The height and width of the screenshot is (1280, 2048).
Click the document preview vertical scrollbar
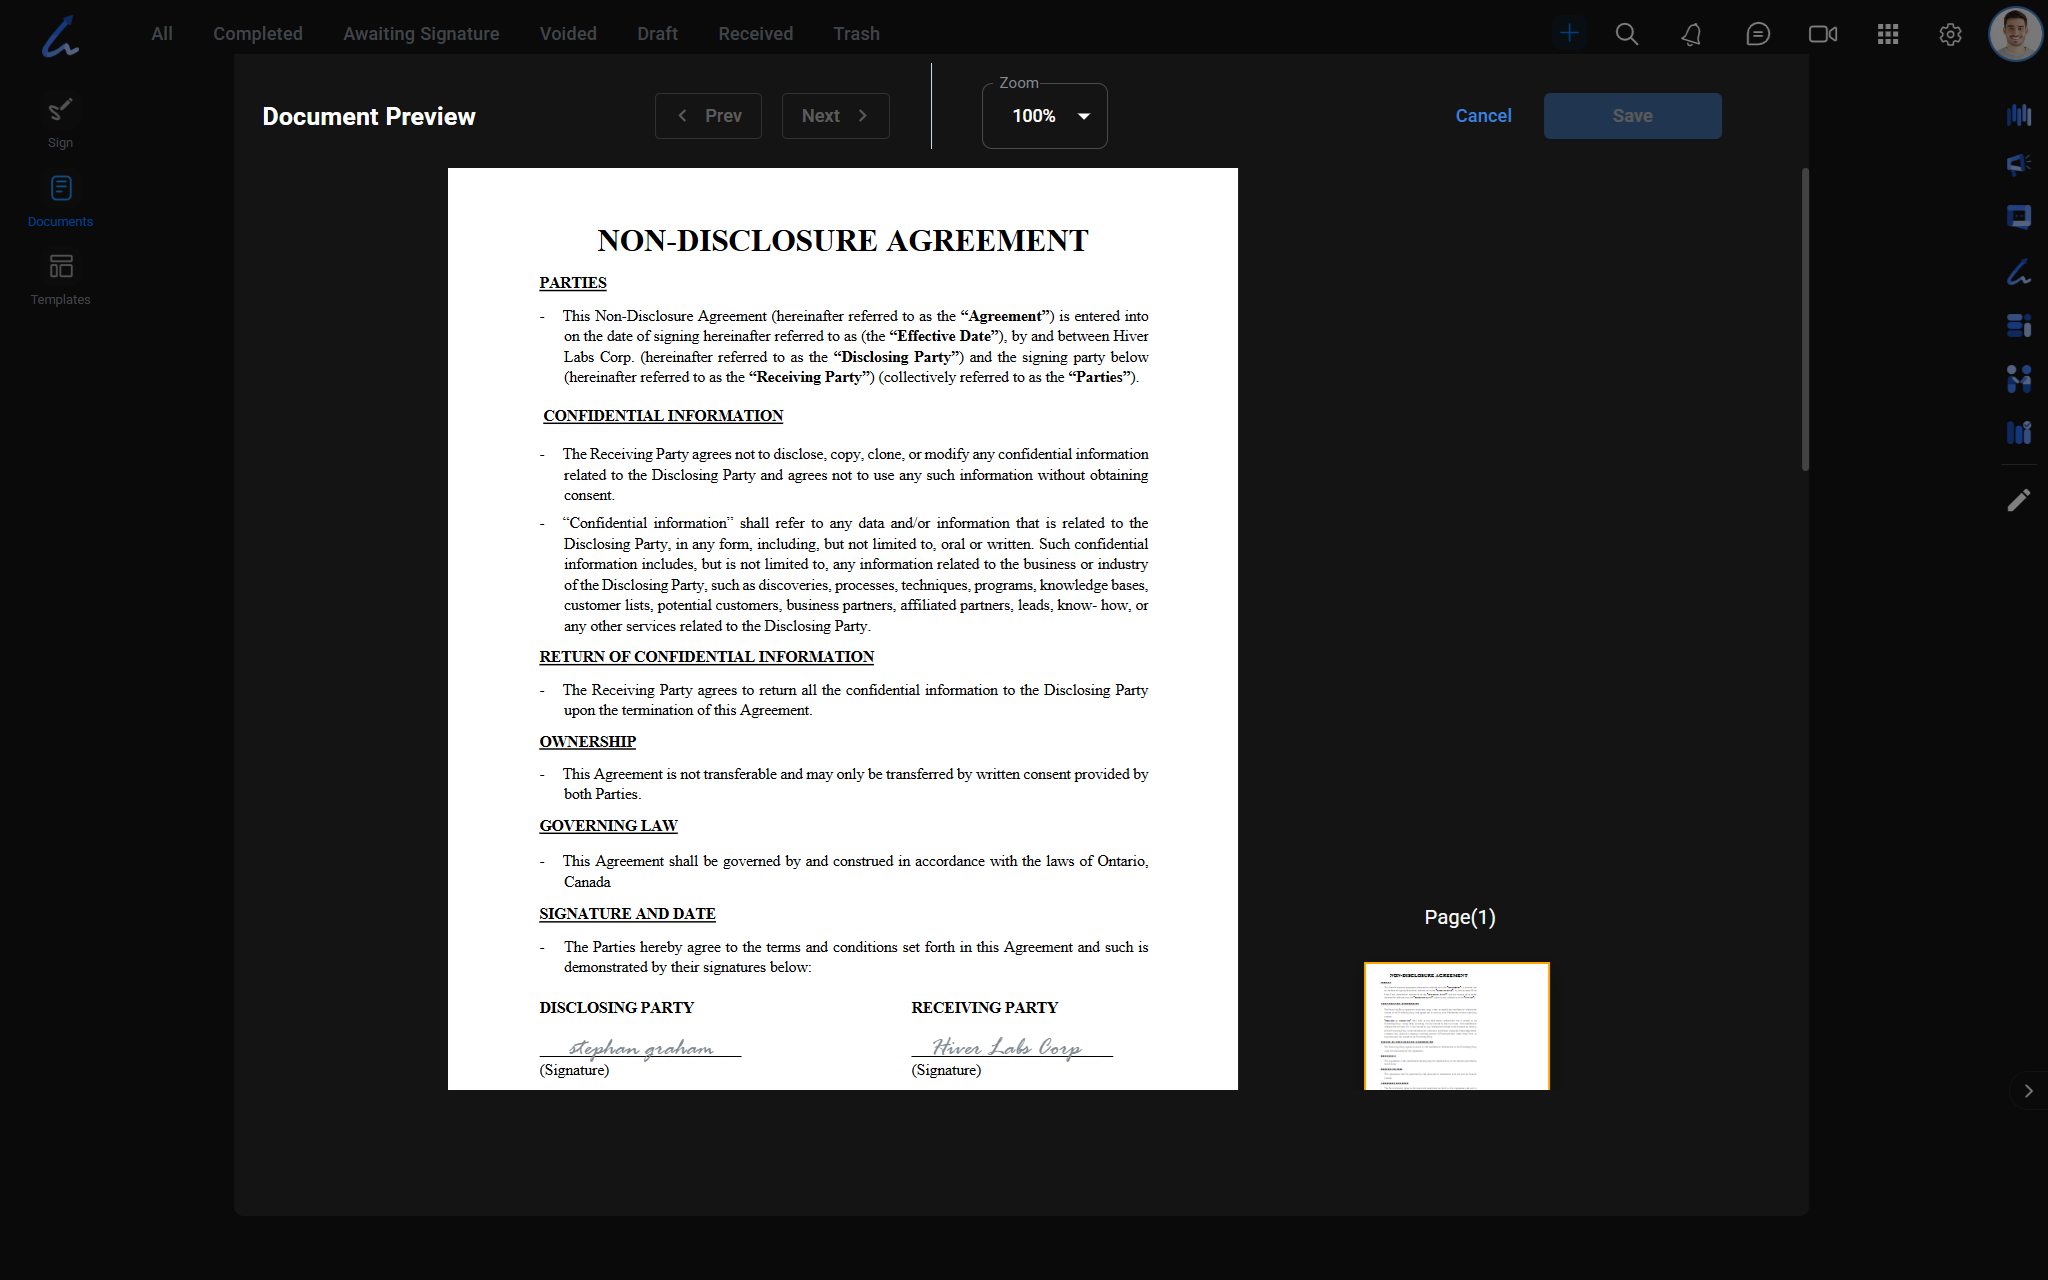click(1805, 320)
